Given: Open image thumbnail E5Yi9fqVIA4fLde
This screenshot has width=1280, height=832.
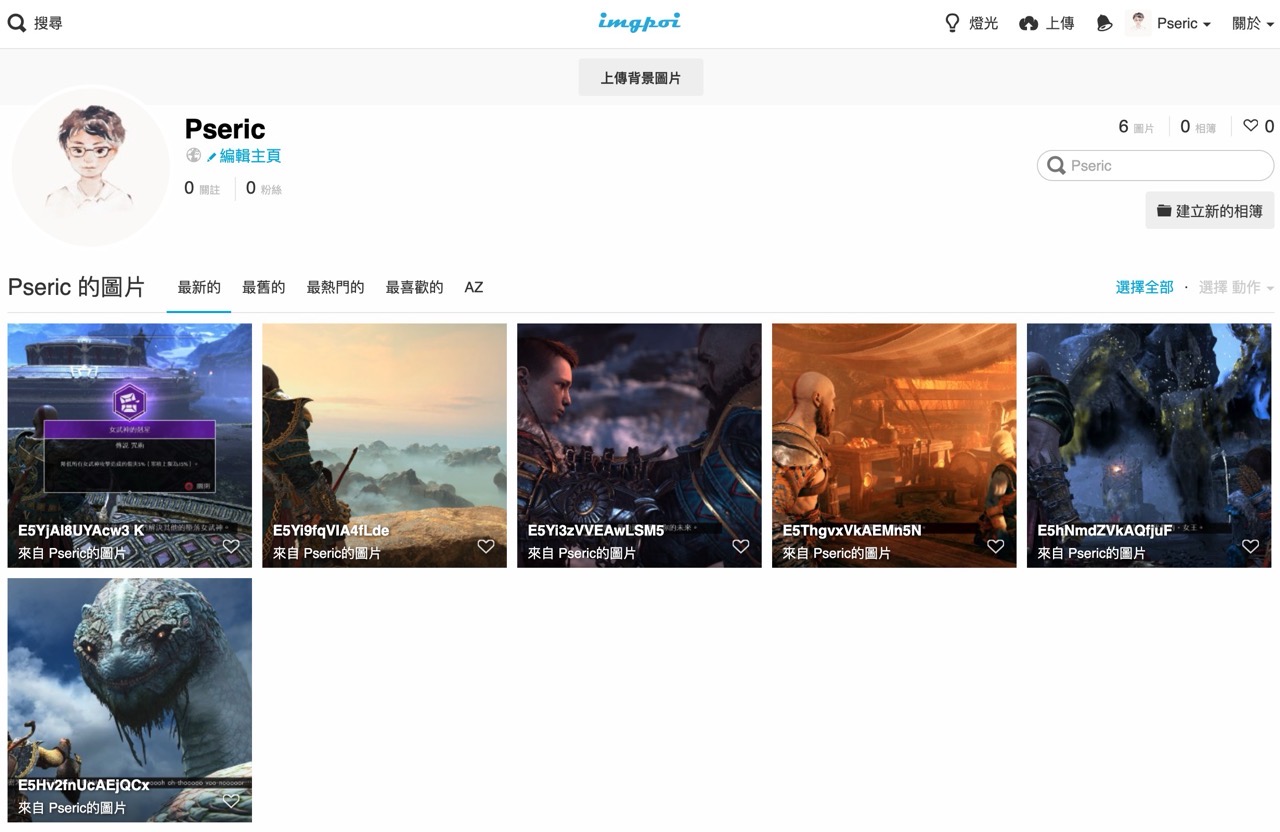Looking at the screenshot, I should (385, 445).
